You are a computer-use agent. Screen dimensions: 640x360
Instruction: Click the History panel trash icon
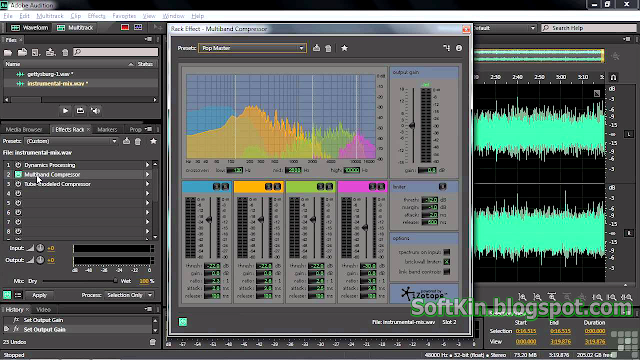pyautogui.click(x=153, y=342)
